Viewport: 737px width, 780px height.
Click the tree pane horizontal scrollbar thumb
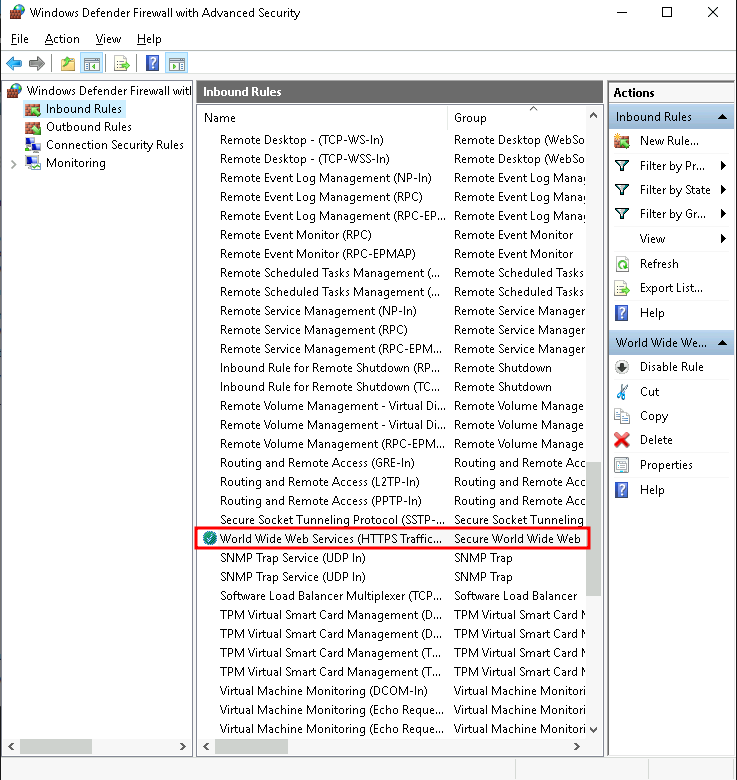(56, 746)
